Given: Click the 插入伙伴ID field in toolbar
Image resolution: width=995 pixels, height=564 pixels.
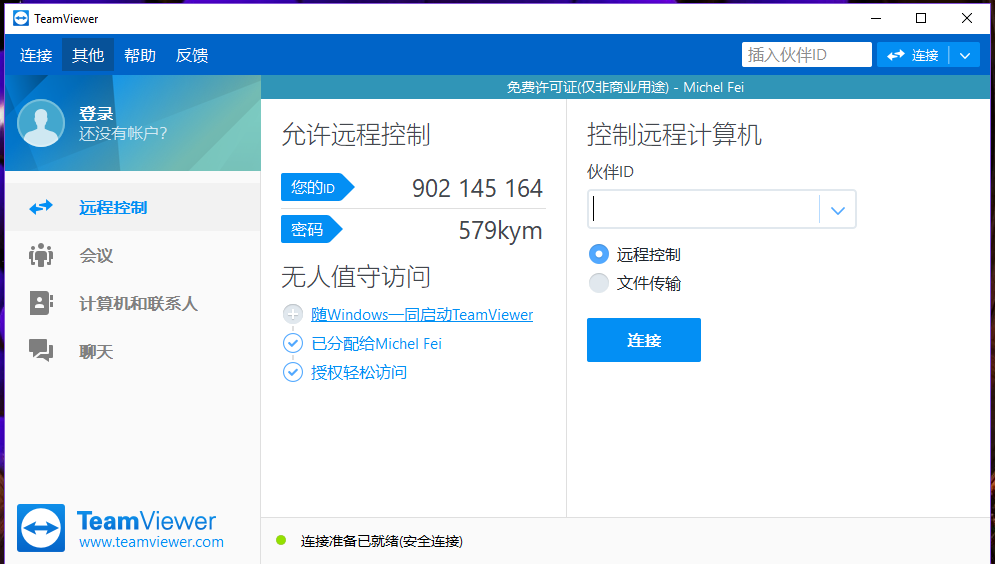Looking at the screenshot, I should pos(807,55).
